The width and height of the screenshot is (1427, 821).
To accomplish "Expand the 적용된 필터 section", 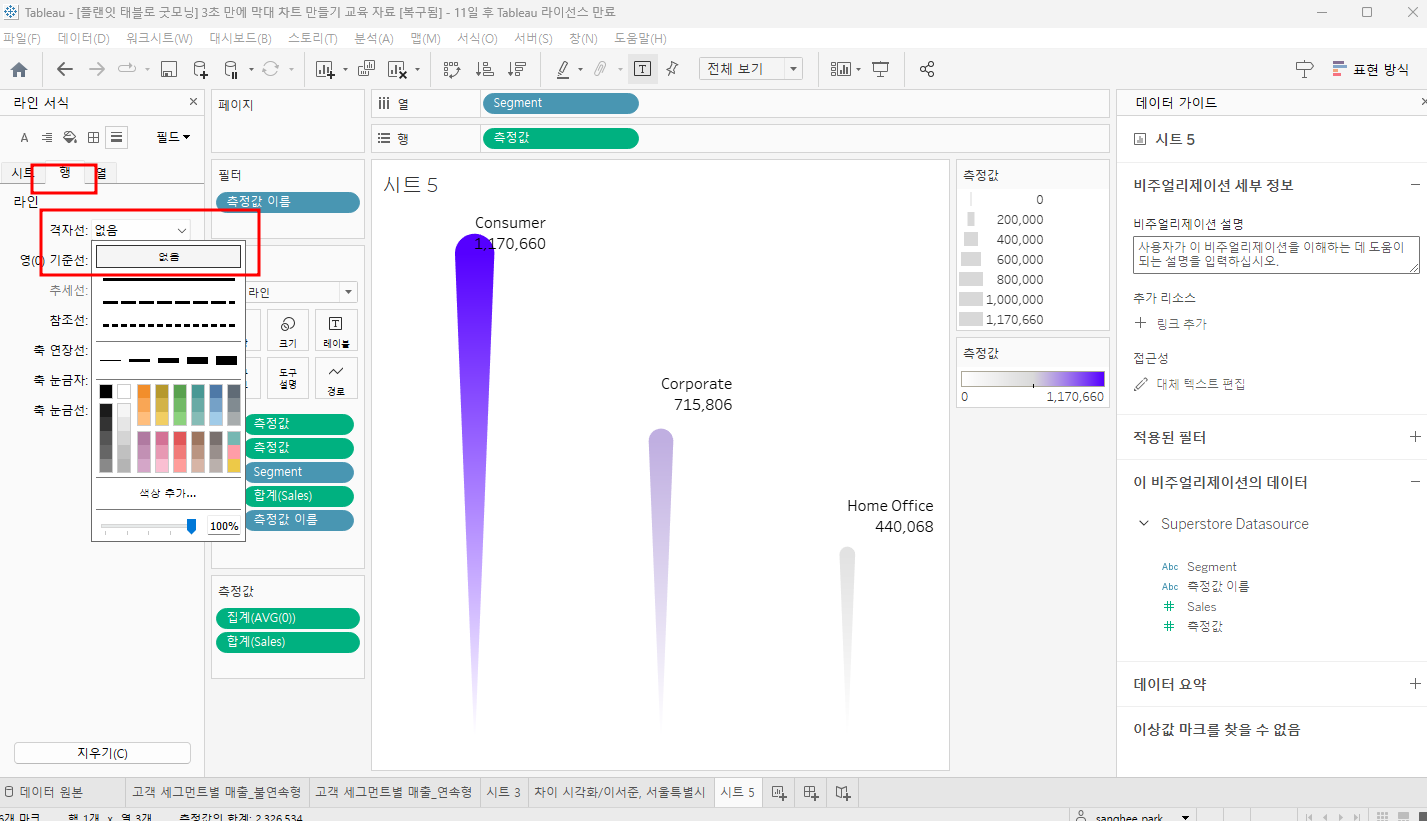I will click(1415, 437).
